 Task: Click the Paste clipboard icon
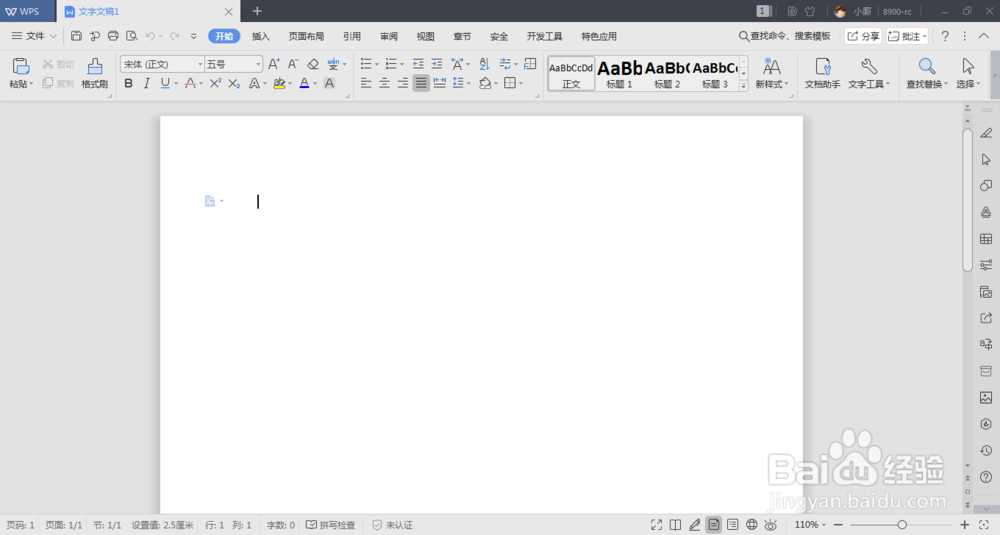(x=20, y=66)
